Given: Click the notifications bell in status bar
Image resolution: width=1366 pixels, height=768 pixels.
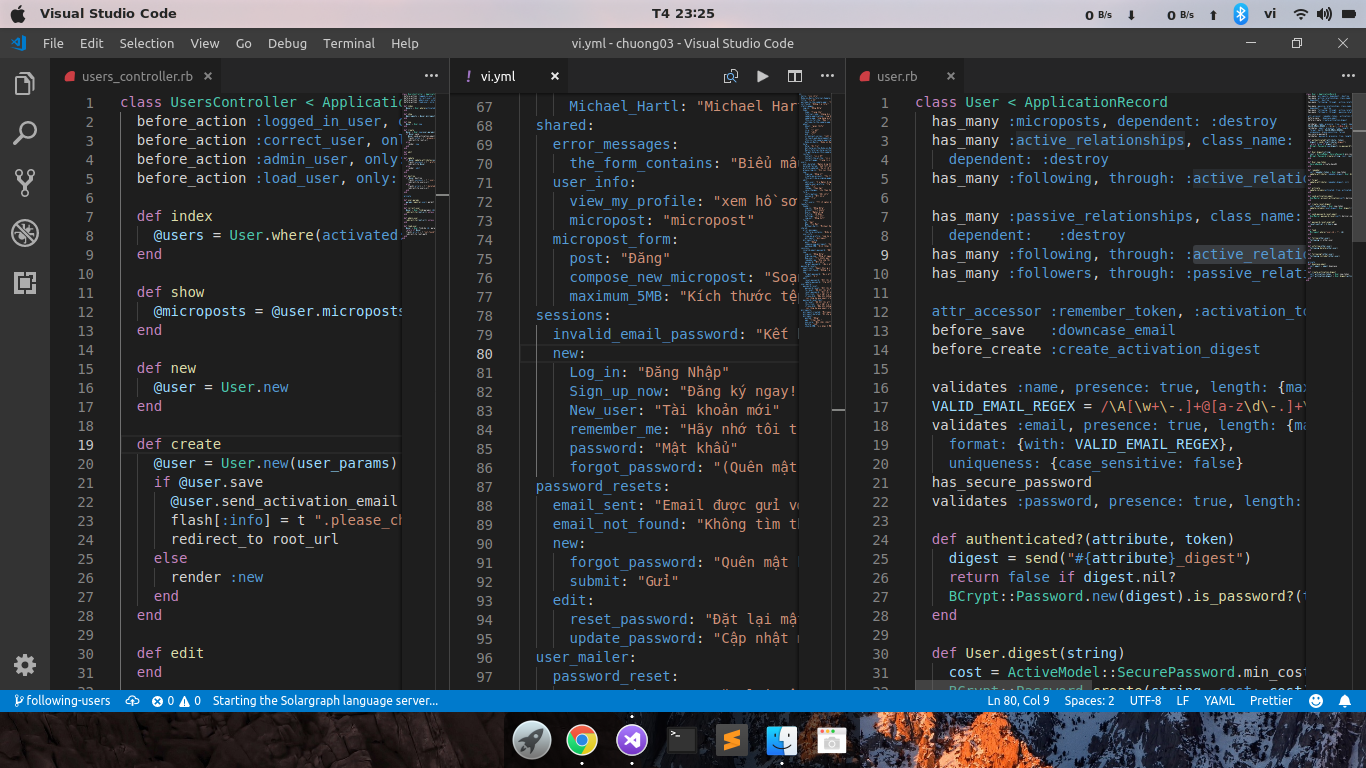Looking at the screenshot, I should pos(1345,701).
